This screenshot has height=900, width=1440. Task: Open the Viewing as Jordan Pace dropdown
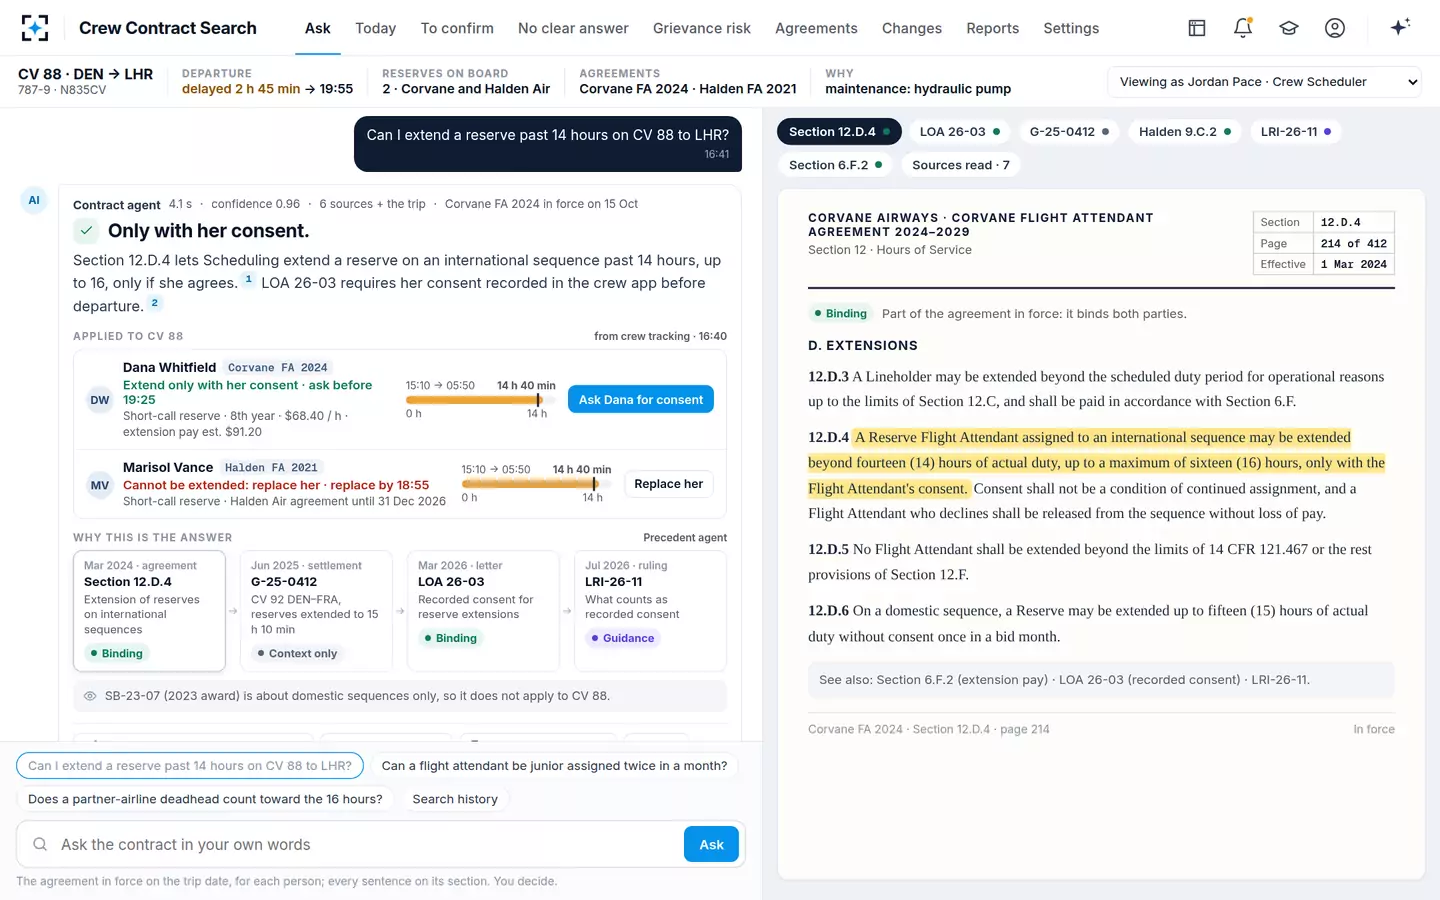1266,82
